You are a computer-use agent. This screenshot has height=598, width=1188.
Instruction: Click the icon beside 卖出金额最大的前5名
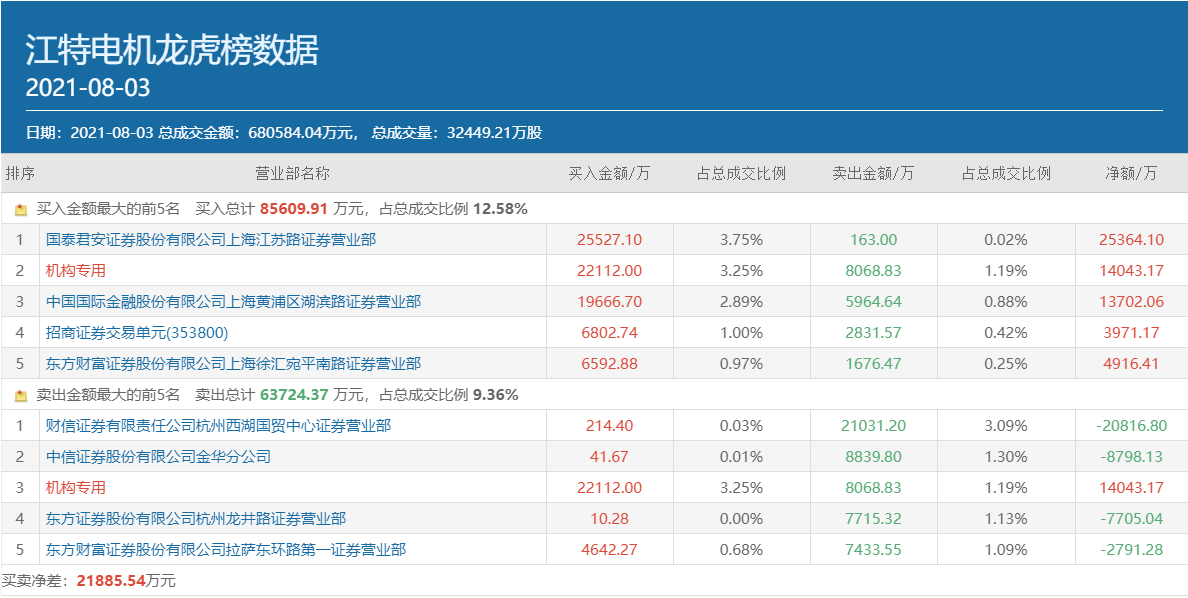[21, 395]
